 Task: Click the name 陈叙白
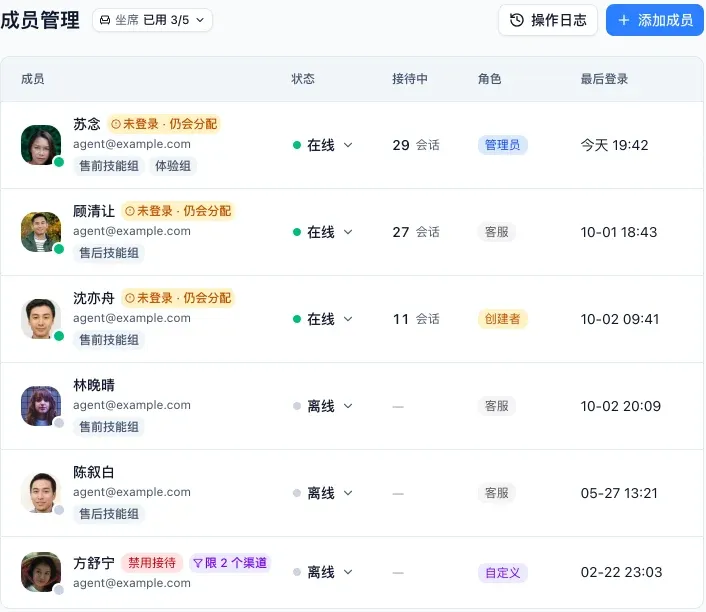click(x=94, y=472)
